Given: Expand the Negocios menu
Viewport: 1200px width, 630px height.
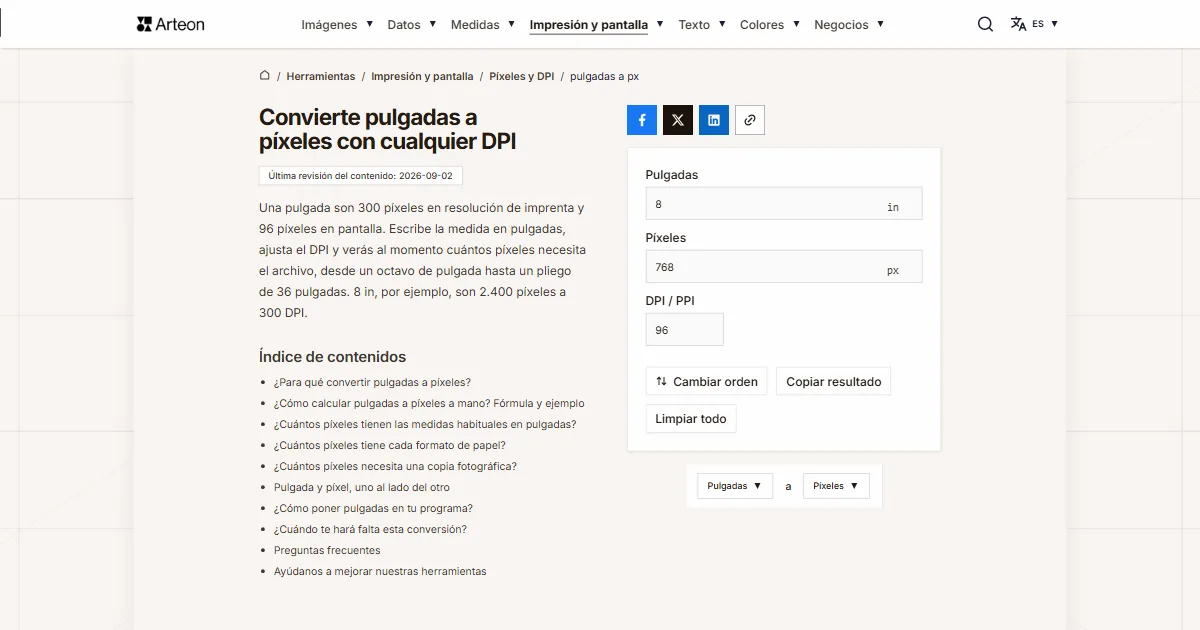Looking at the screenshot, I should coord(849,25).
